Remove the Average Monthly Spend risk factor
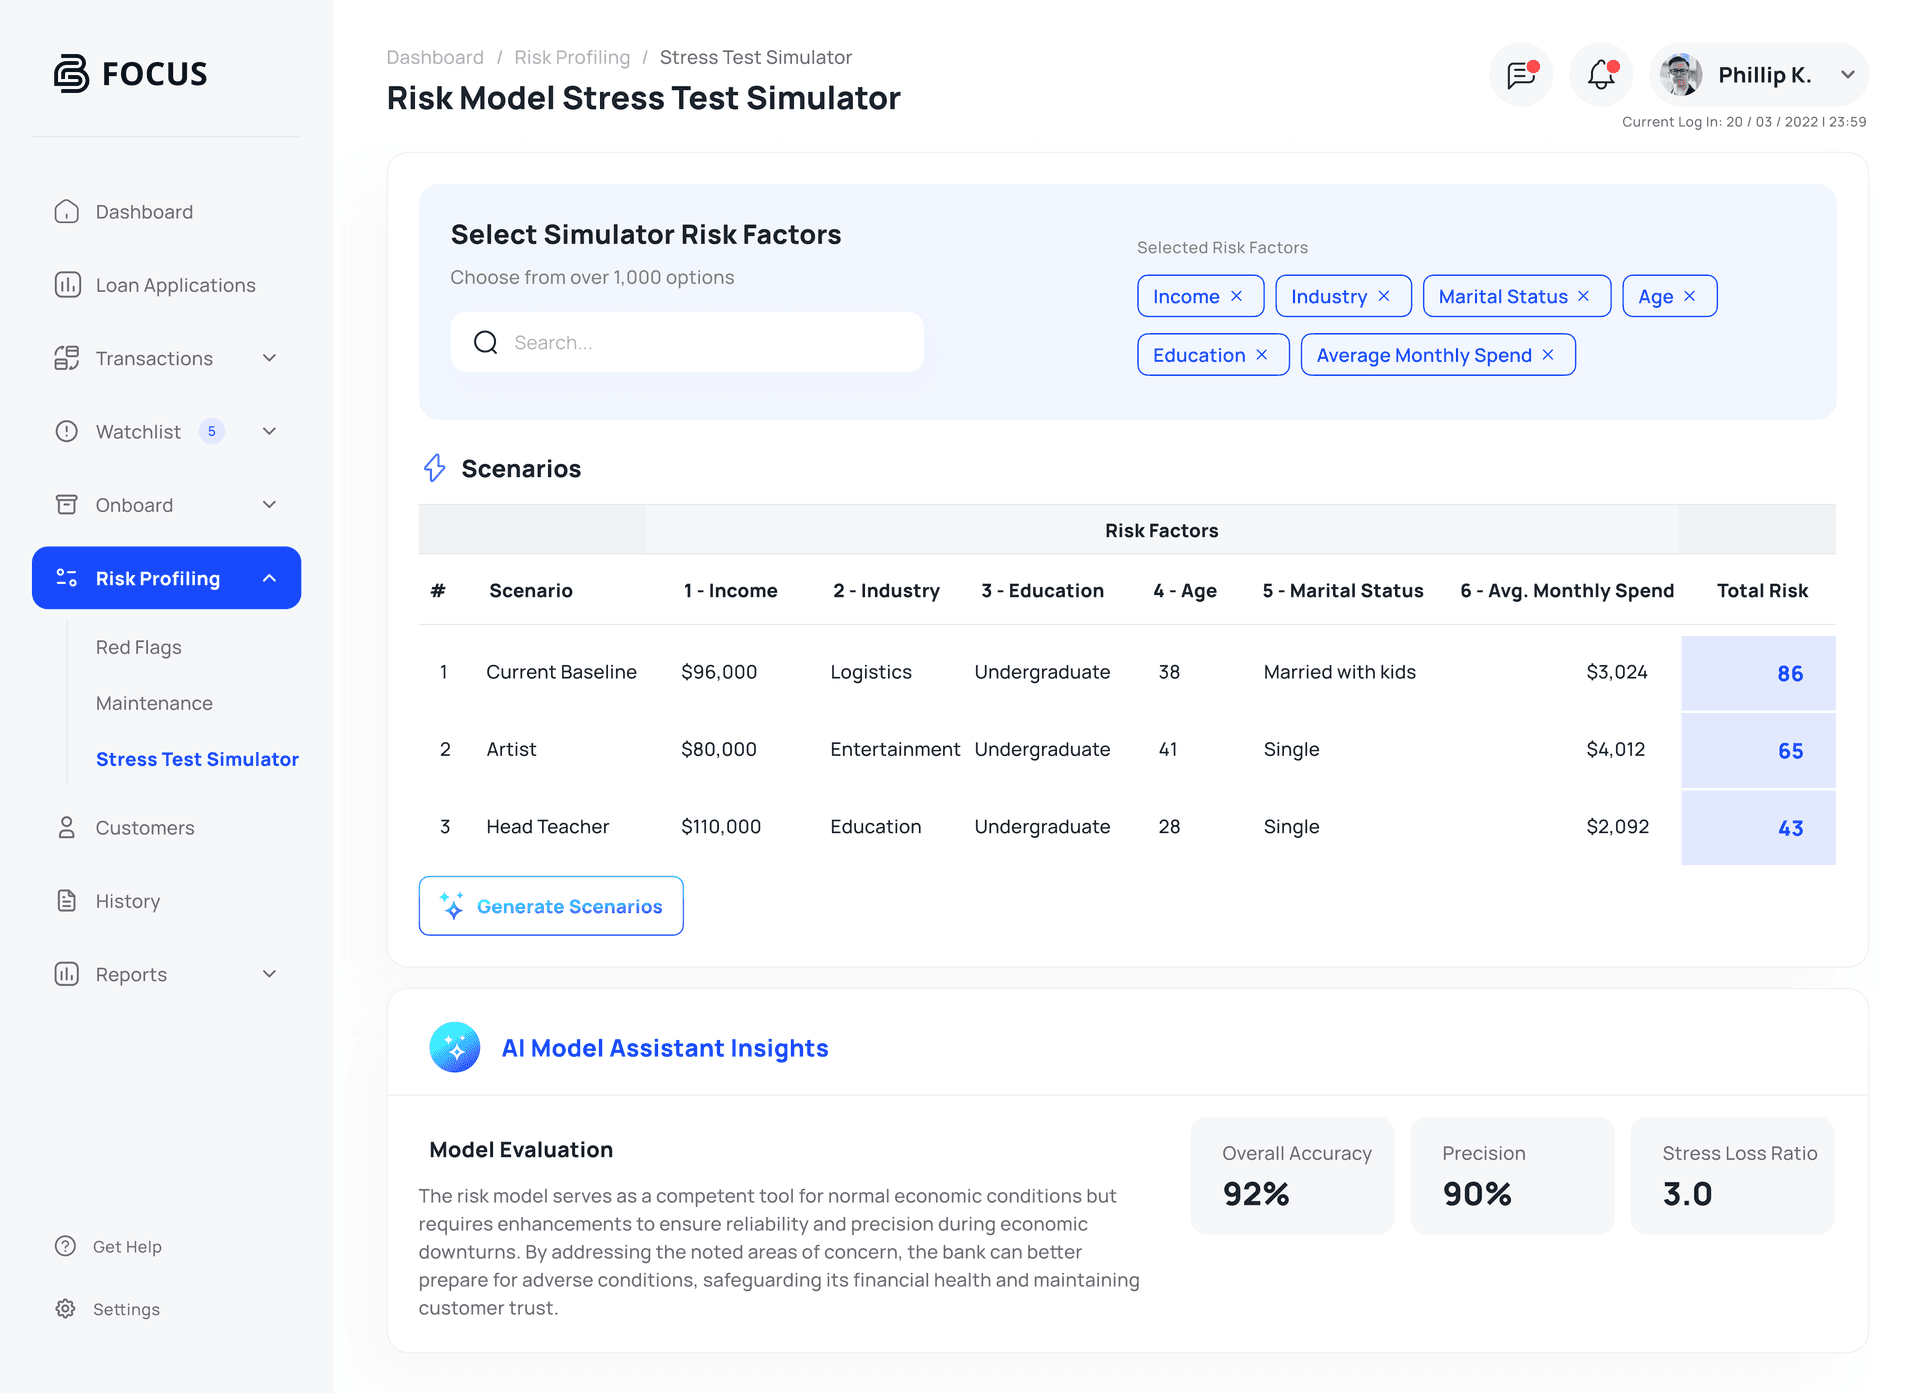 click(x=1547, y=355)
